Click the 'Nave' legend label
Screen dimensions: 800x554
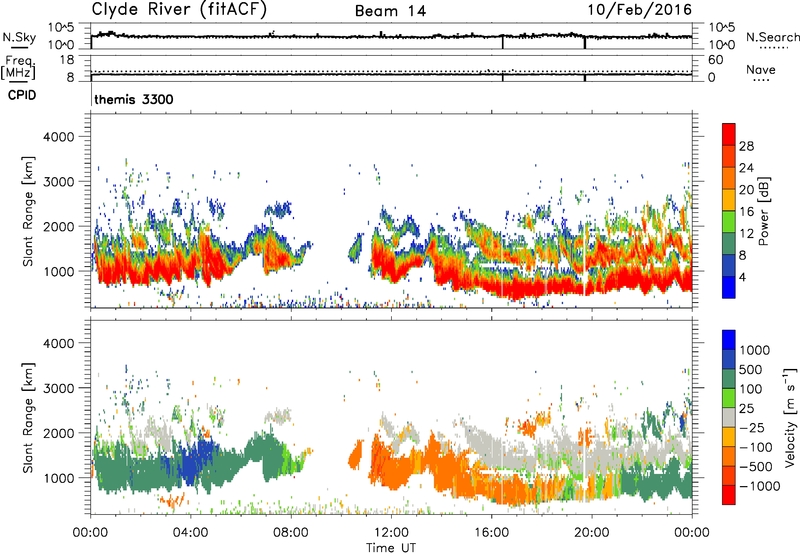coord(761,70)
